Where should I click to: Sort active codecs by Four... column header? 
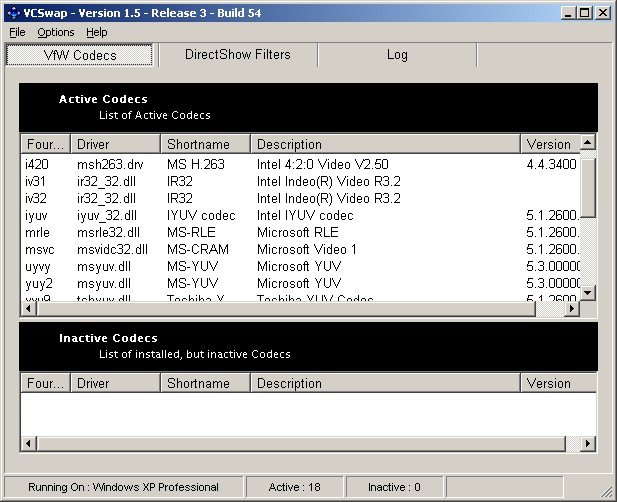[x=45, y=144]
